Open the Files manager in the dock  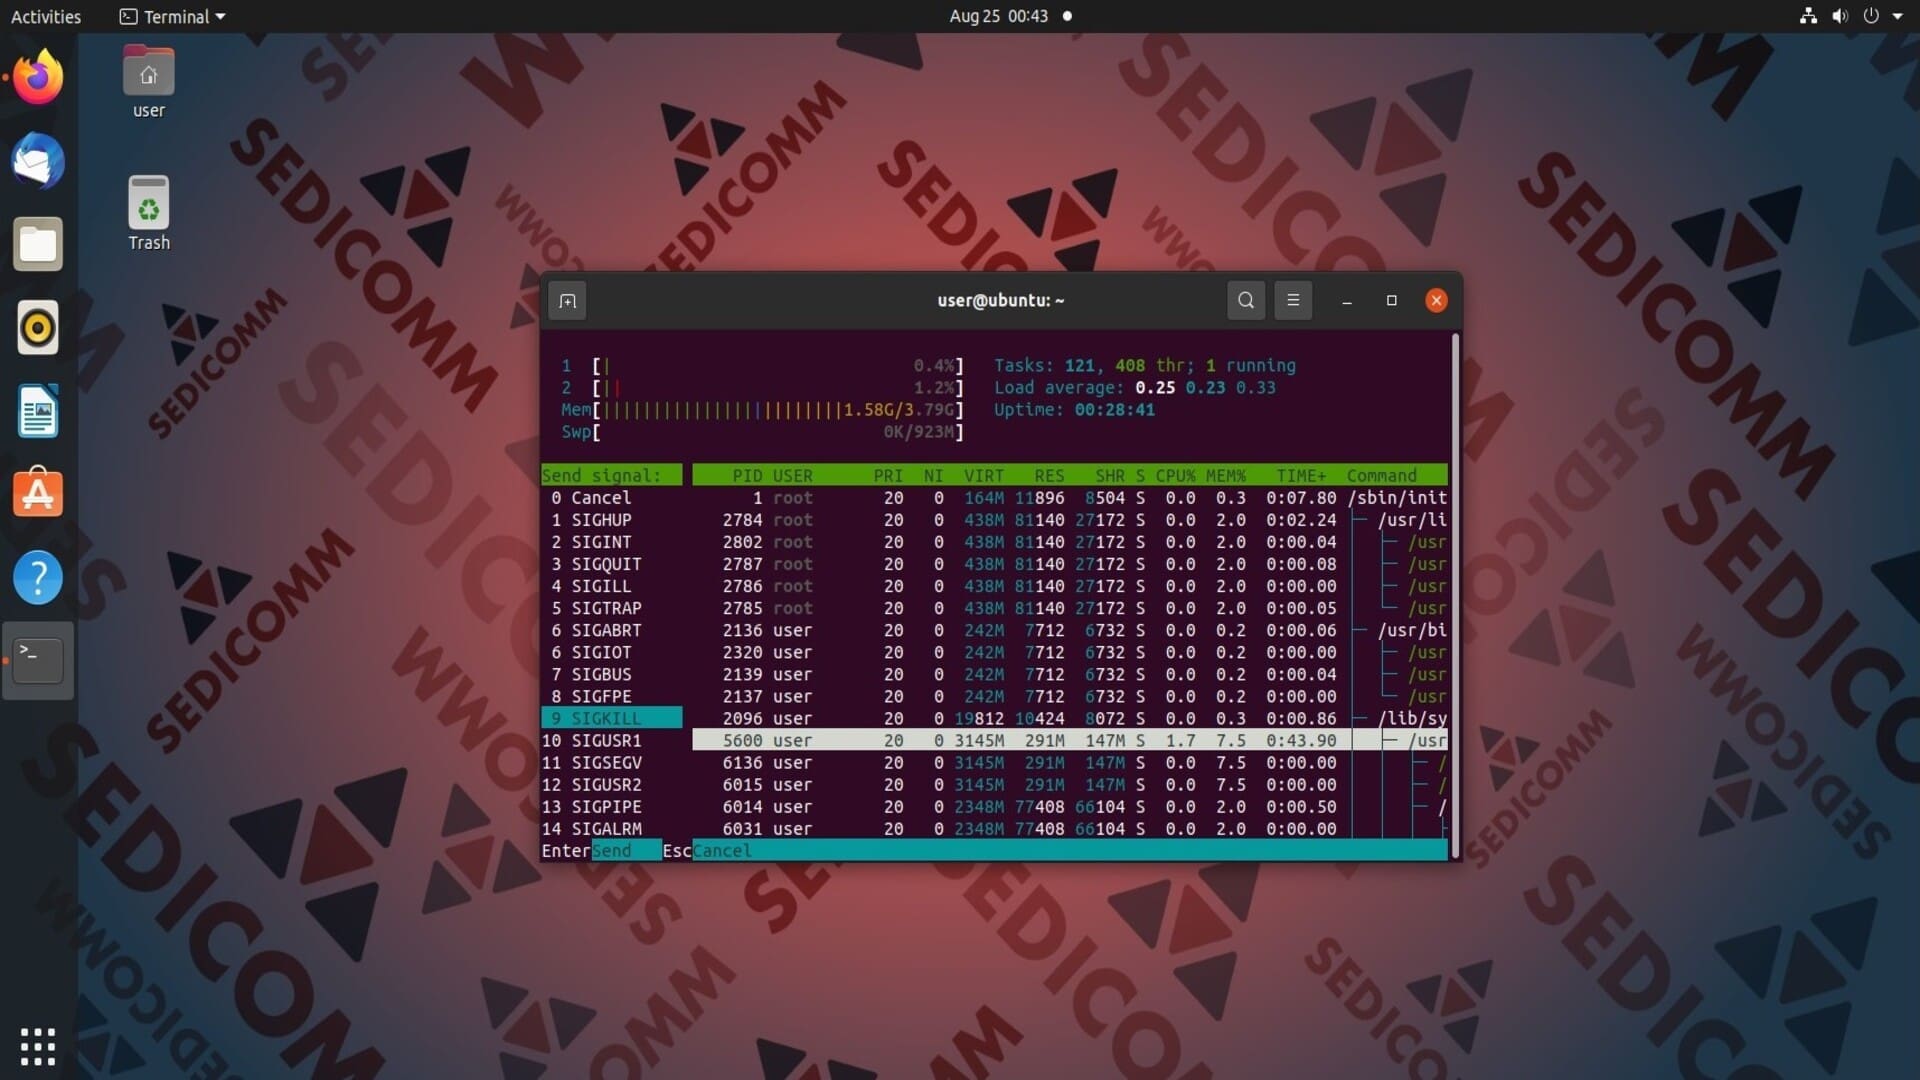click(x=38, y=244)
